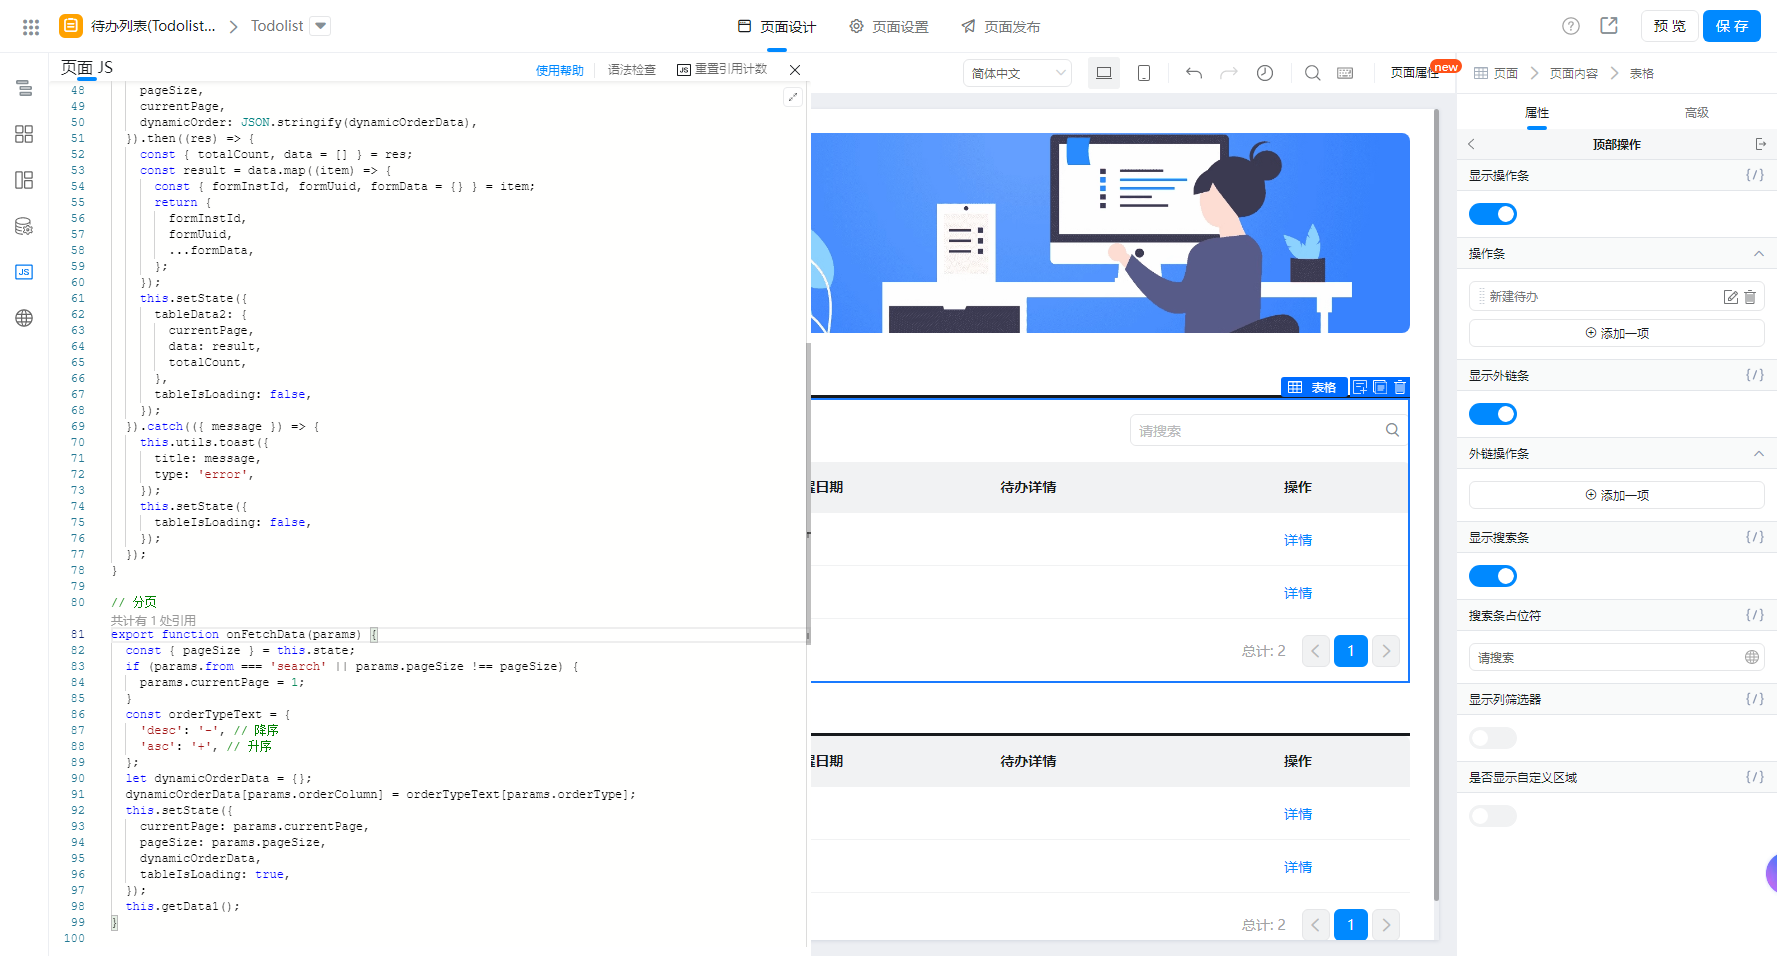Switch to 页面设计 tab

[x=777, y=27]
